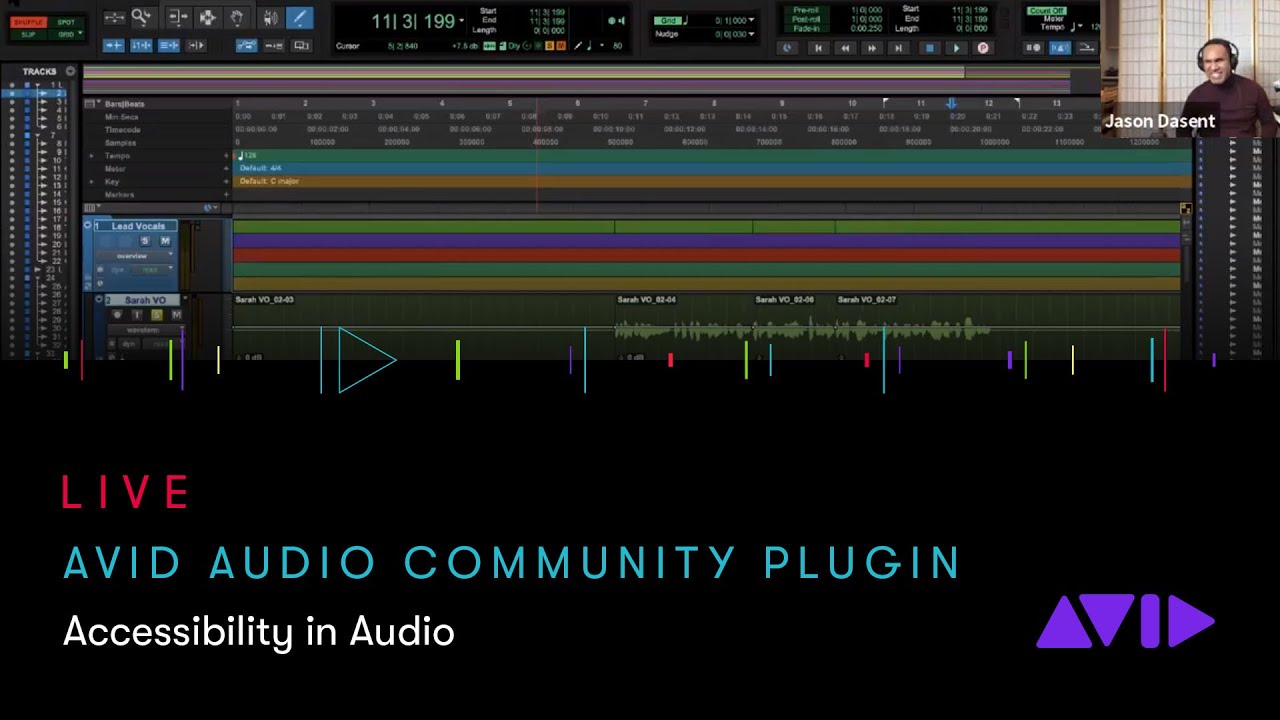Click the rewind transport button
This screenshot has height=720, width=1280.
(845, 48)
